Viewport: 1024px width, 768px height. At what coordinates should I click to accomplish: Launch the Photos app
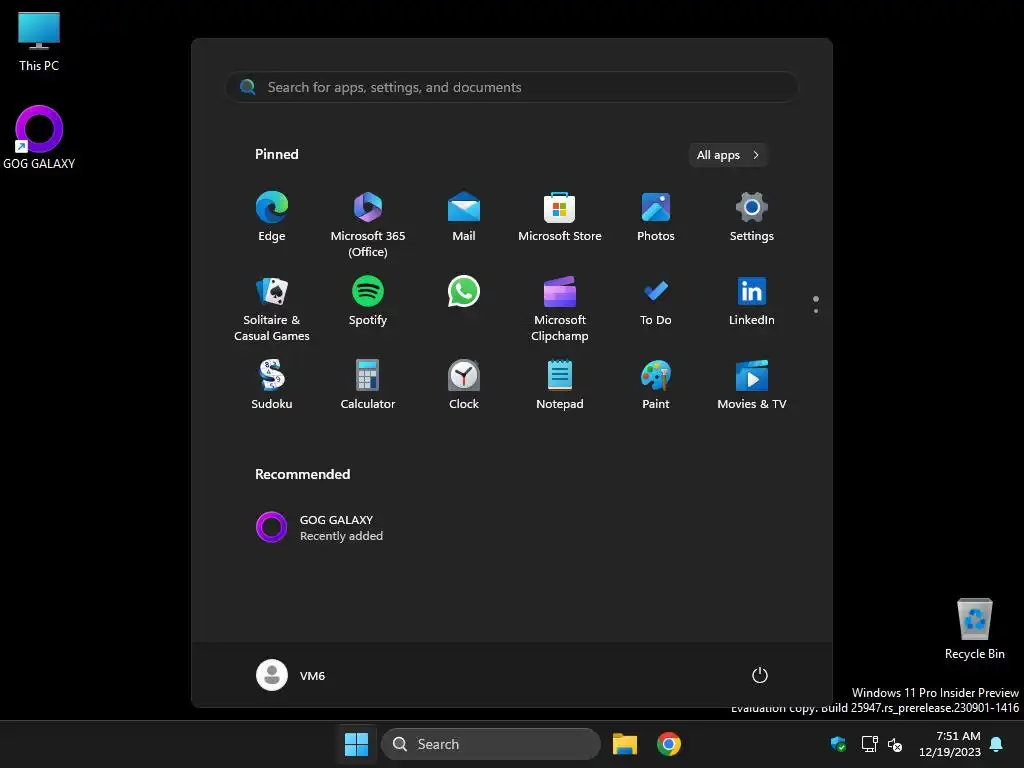tap(656, 217)
